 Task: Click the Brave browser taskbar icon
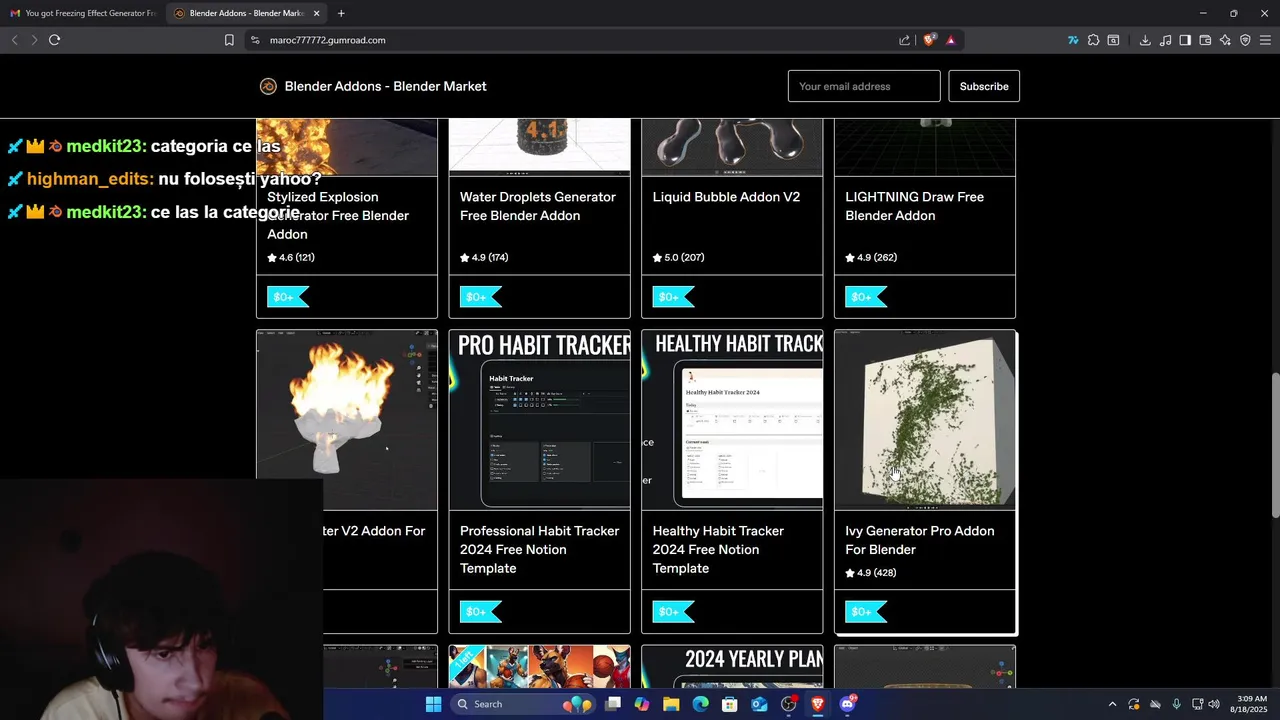point(818,704)
